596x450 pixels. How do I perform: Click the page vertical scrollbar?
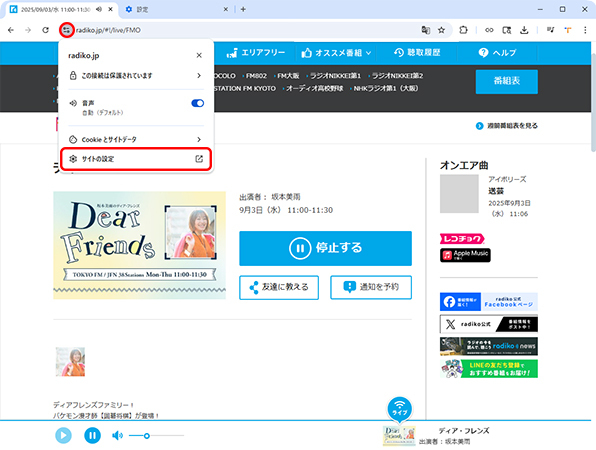593,103
